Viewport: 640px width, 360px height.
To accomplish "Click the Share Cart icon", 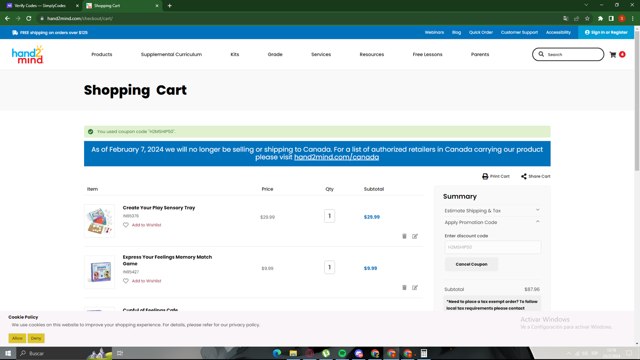I will tap(524, 176).
